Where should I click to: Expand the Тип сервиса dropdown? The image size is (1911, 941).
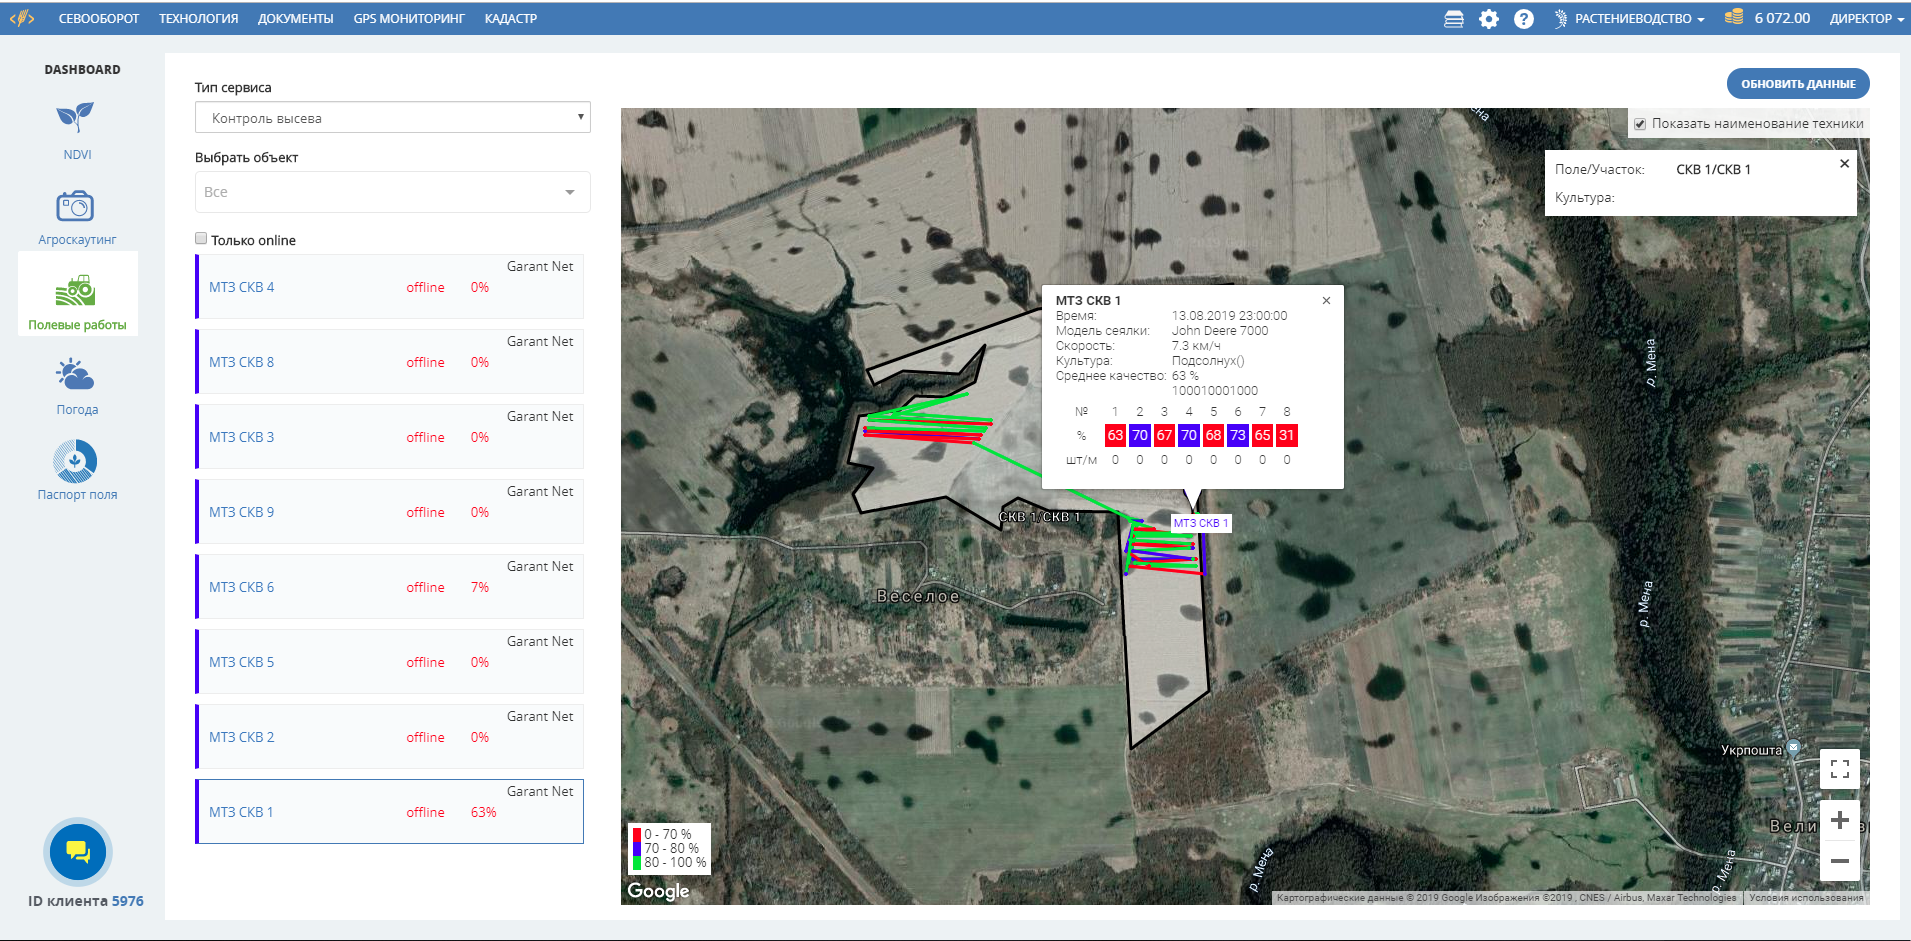392,118
